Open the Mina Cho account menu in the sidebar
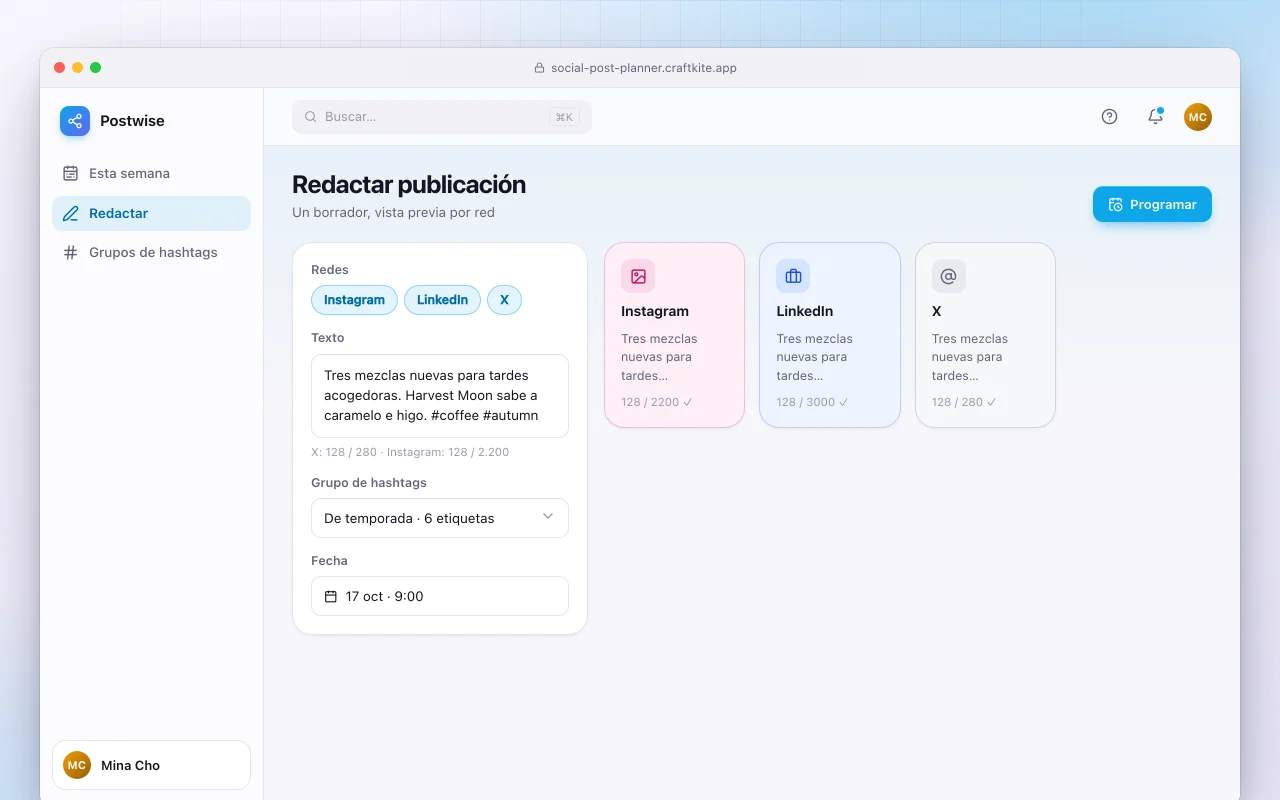Viewport: 1280px width, 800px height. point(151,765)
